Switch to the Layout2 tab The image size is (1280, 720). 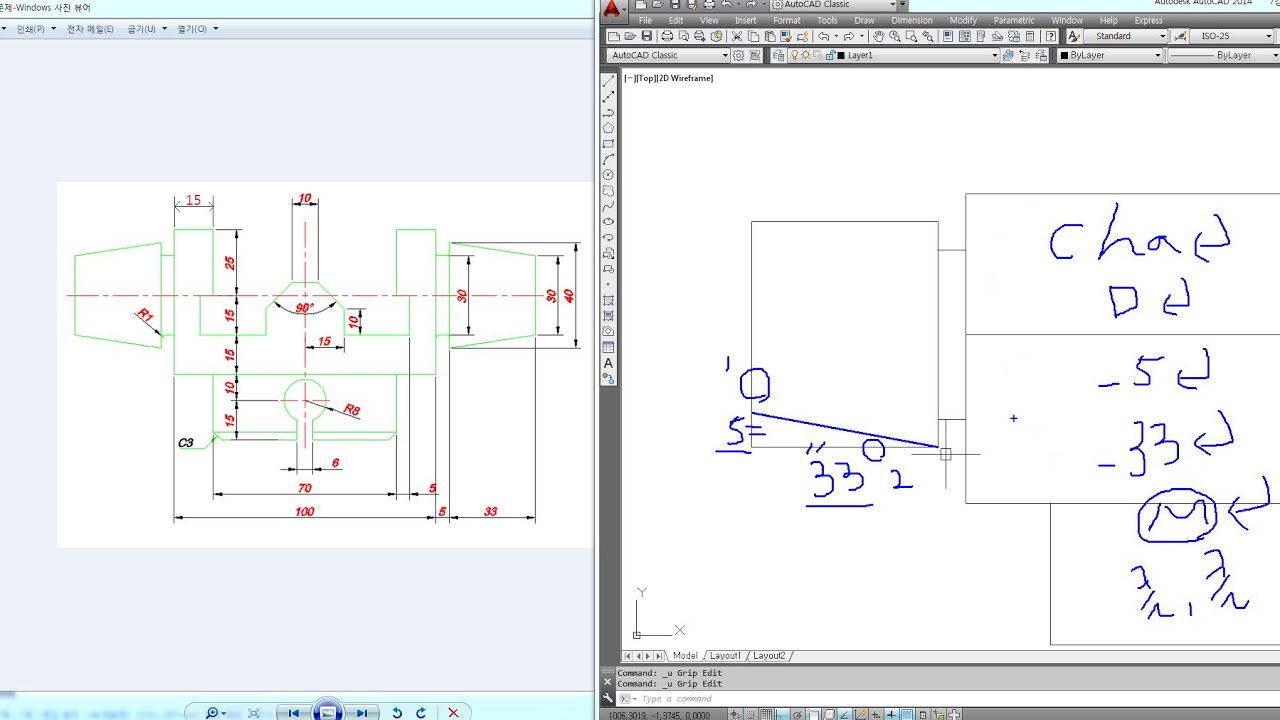coord(769,656)
